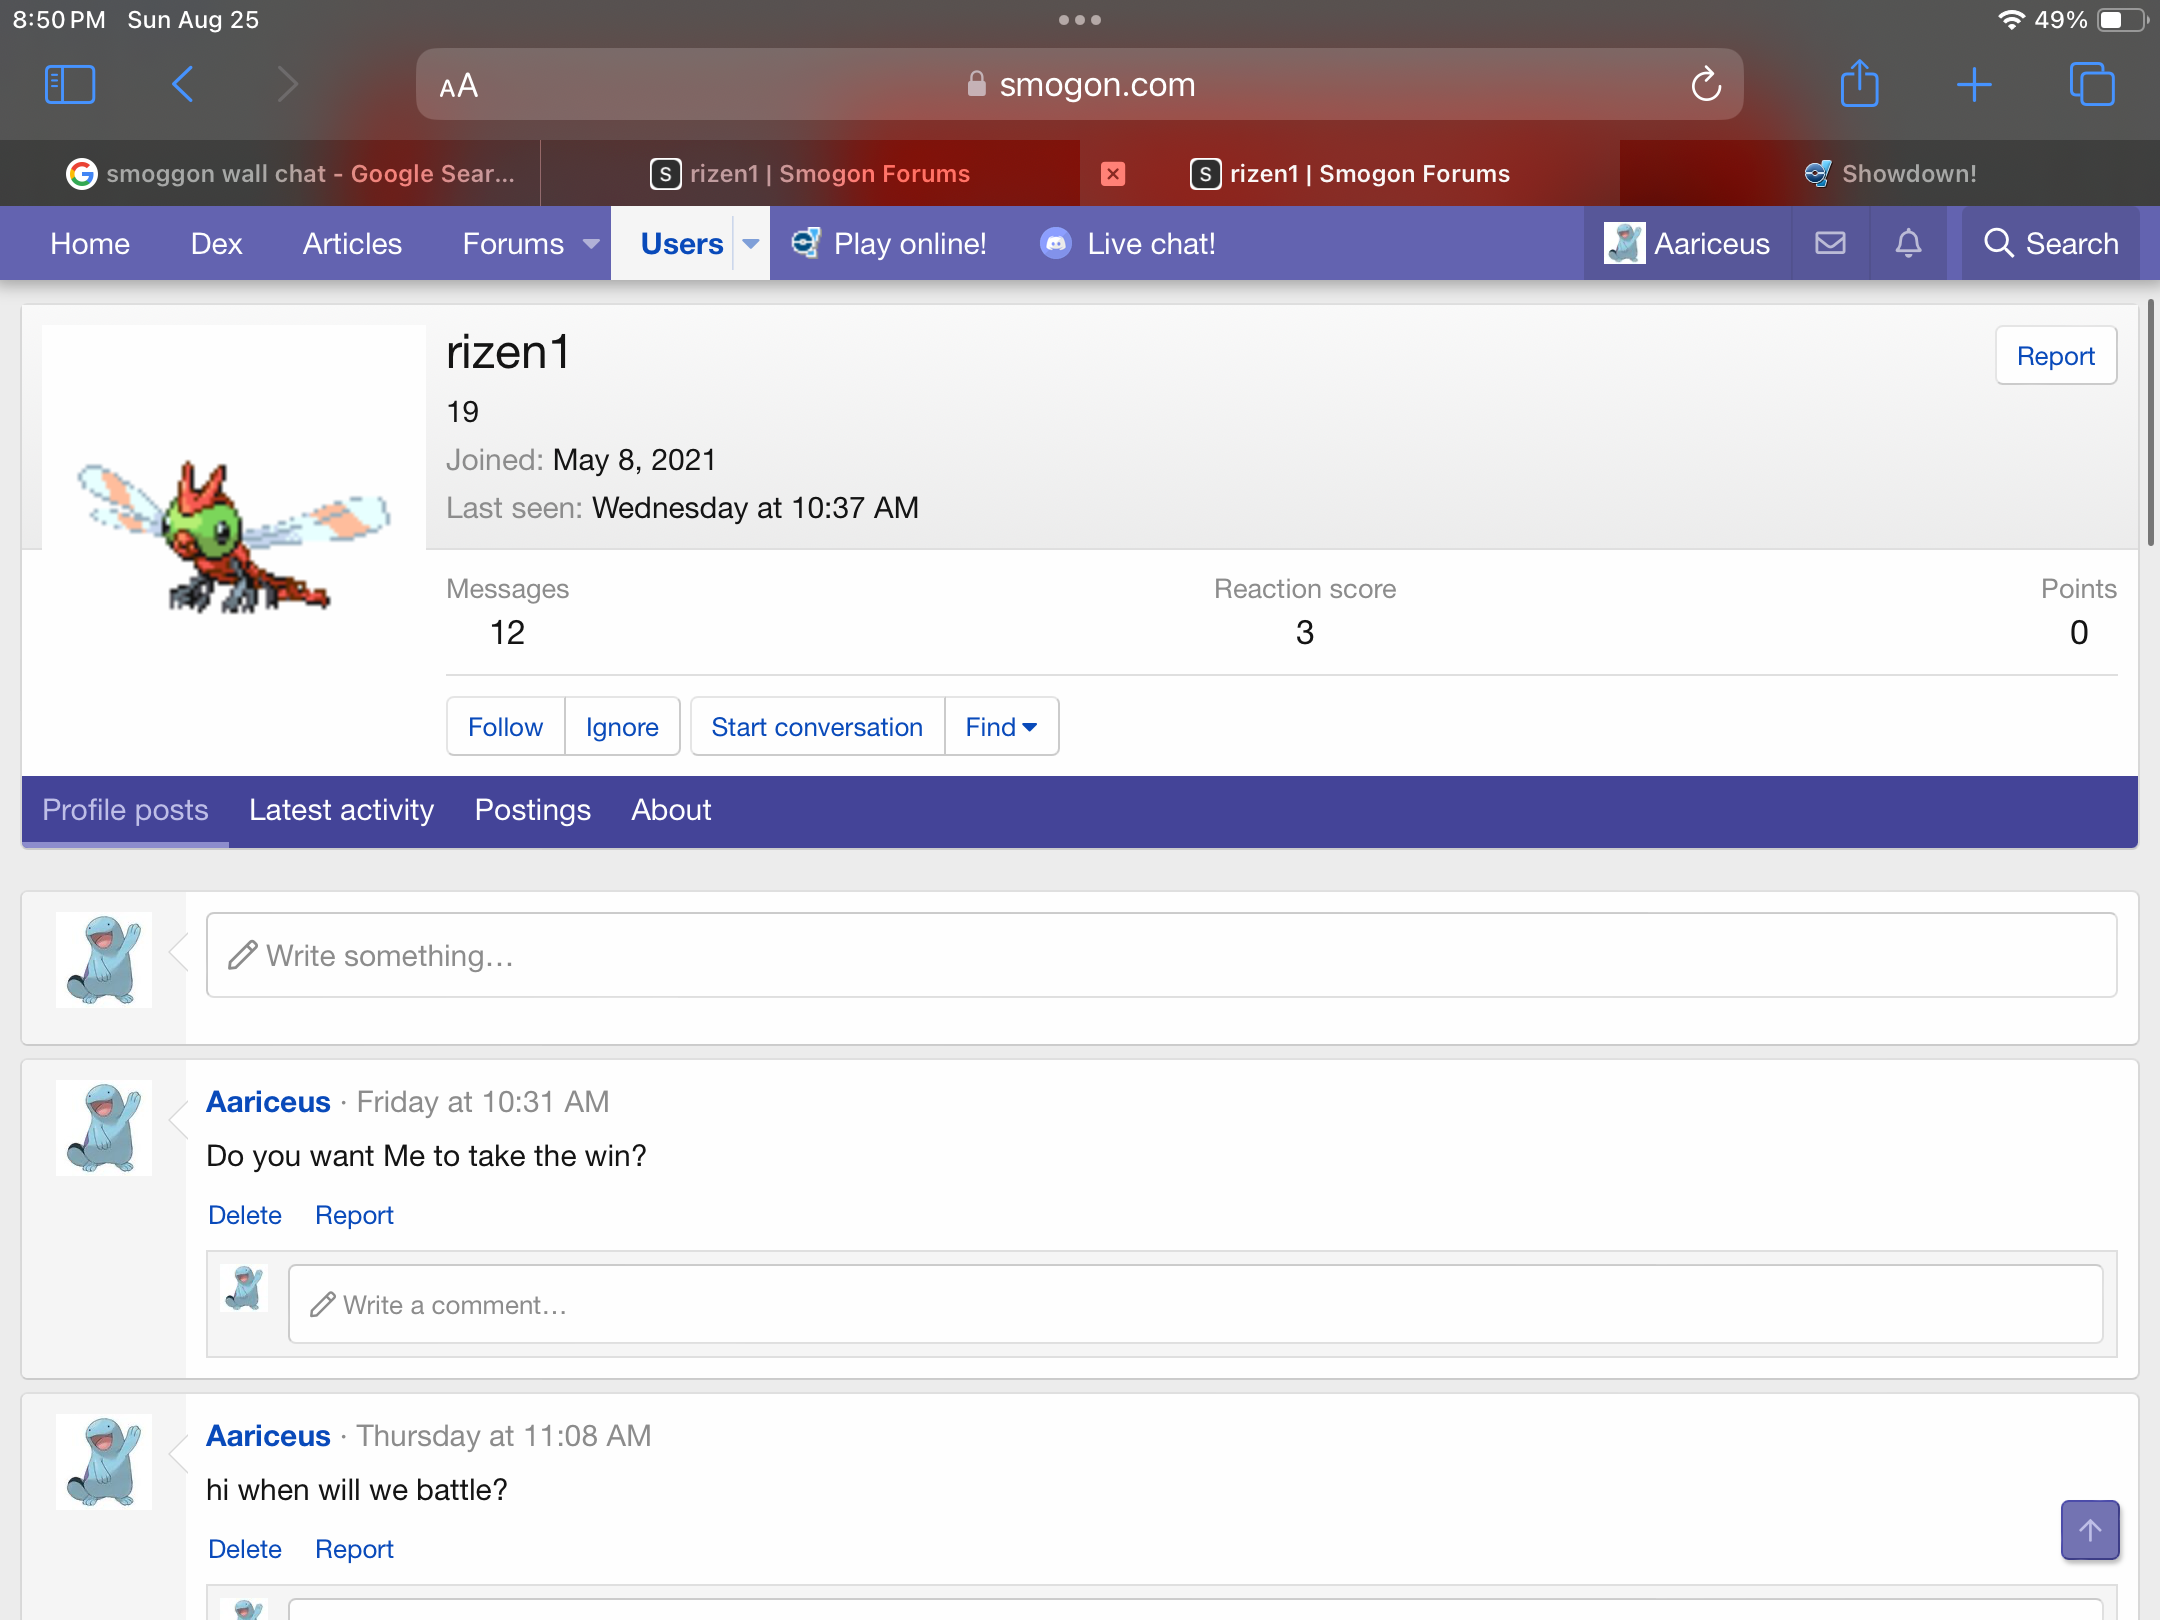
Task: Tap small Quagsire avatar beside Friday comment box
Action: pos(244,1288)
